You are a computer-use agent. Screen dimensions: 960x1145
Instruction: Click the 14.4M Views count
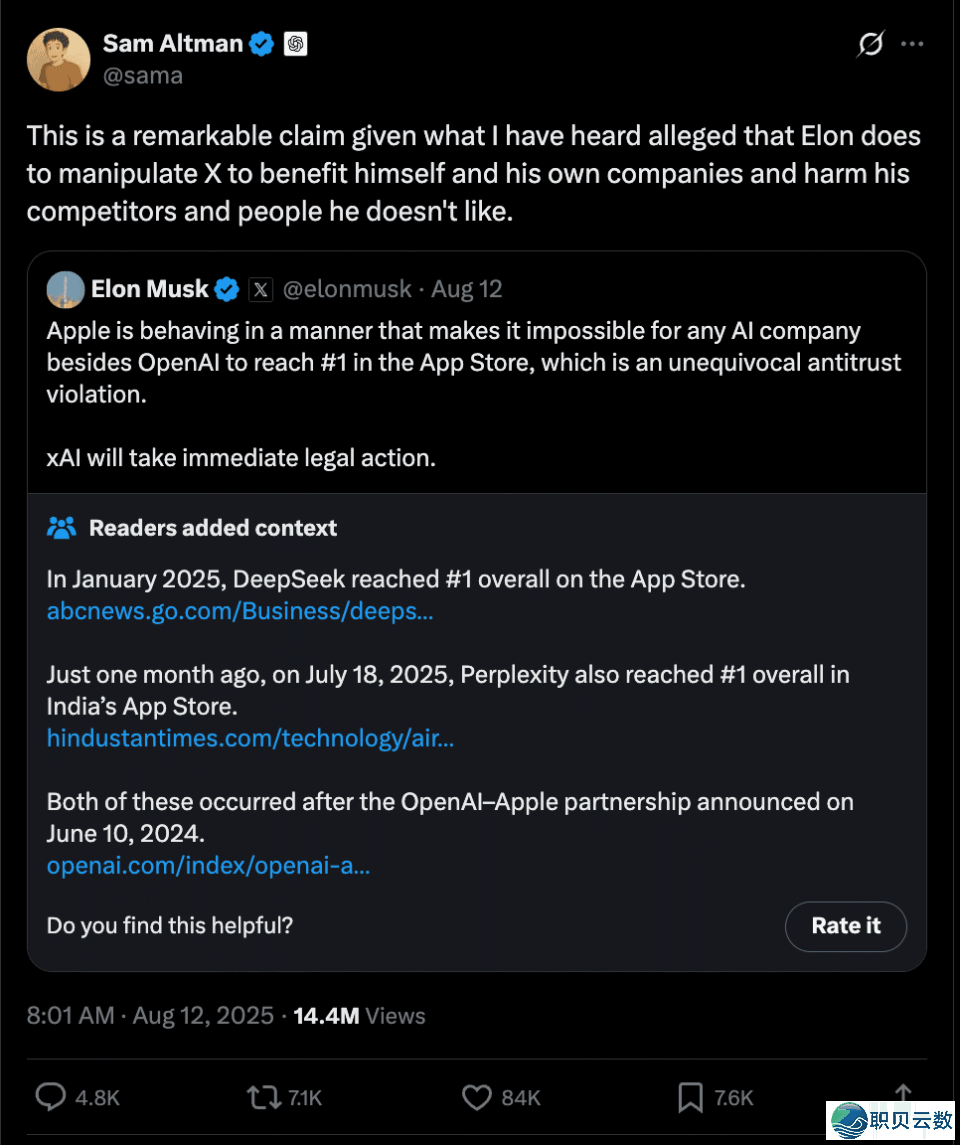click(359, 1016)
